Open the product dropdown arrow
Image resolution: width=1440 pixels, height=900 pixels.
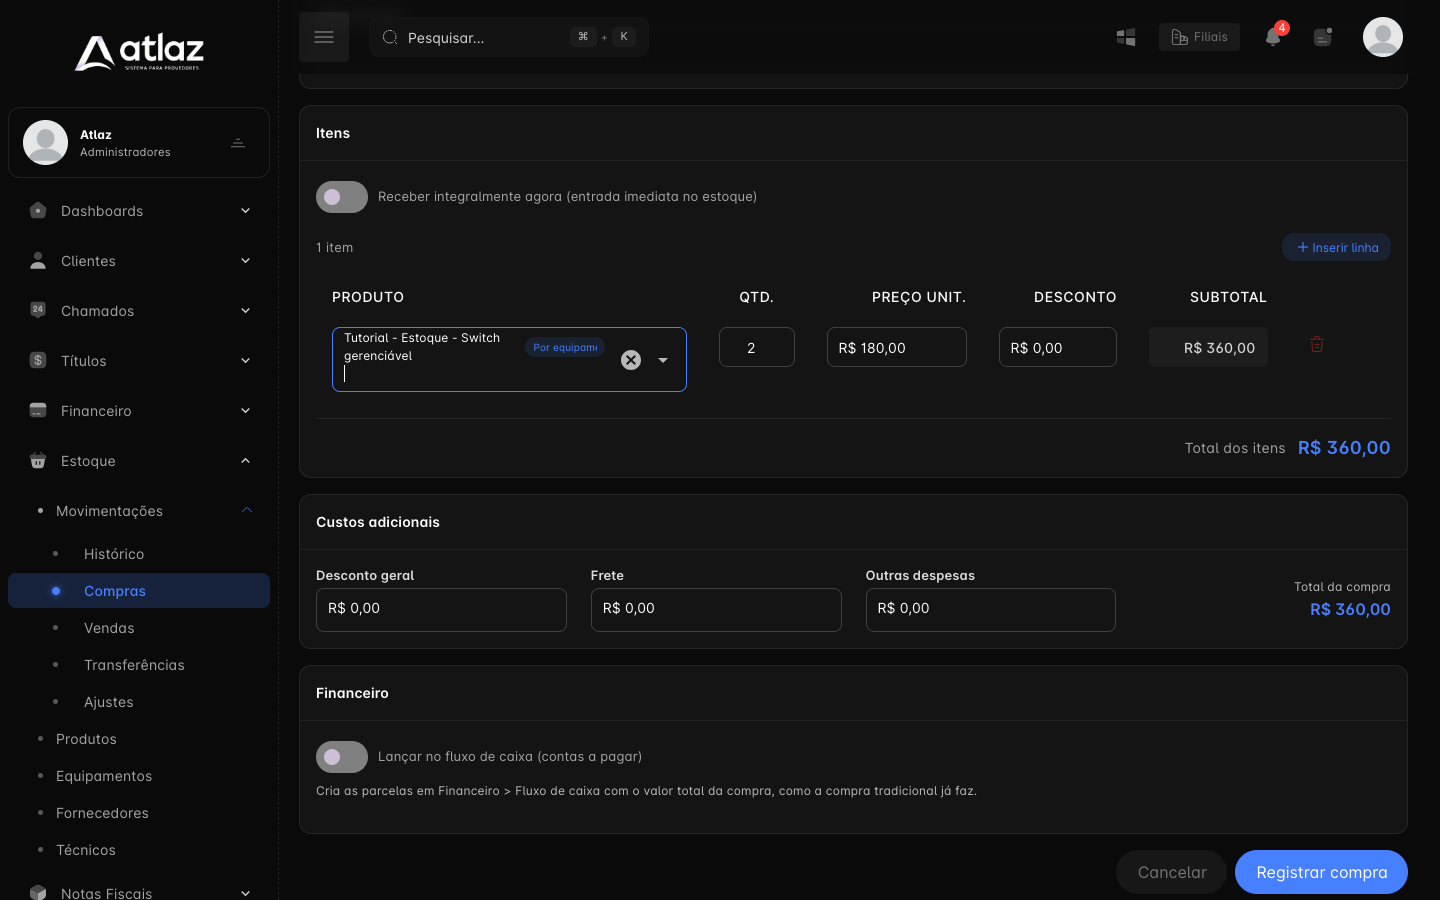663,360
